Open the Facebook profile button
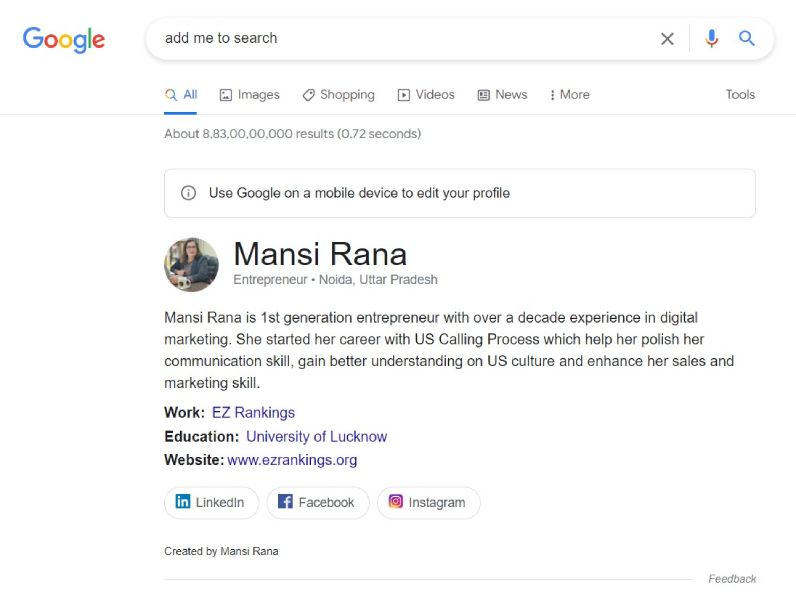 click(317, 503)
